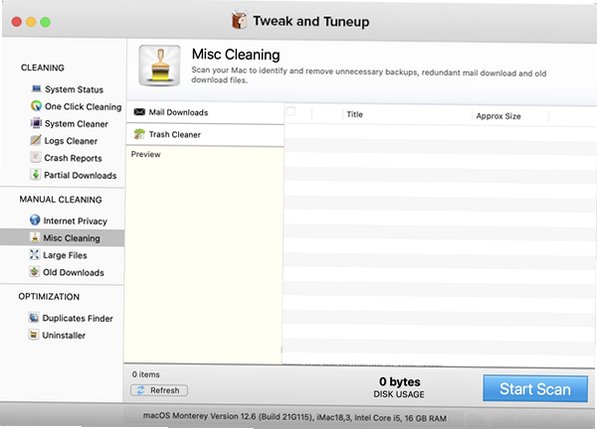This screenshot has width=597, height=429.
Task: Select the Trash Cleaner category
Action: pos(205,134)
